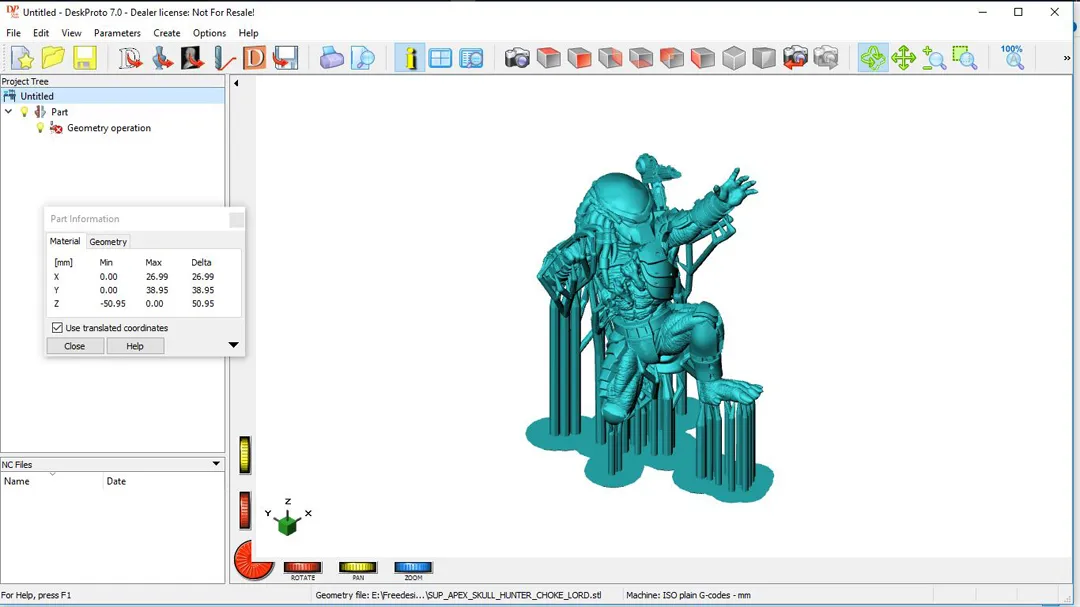Expand the Part Information dialog with the black triangle
The image size is (1080, 607).
tap(233, 344)
